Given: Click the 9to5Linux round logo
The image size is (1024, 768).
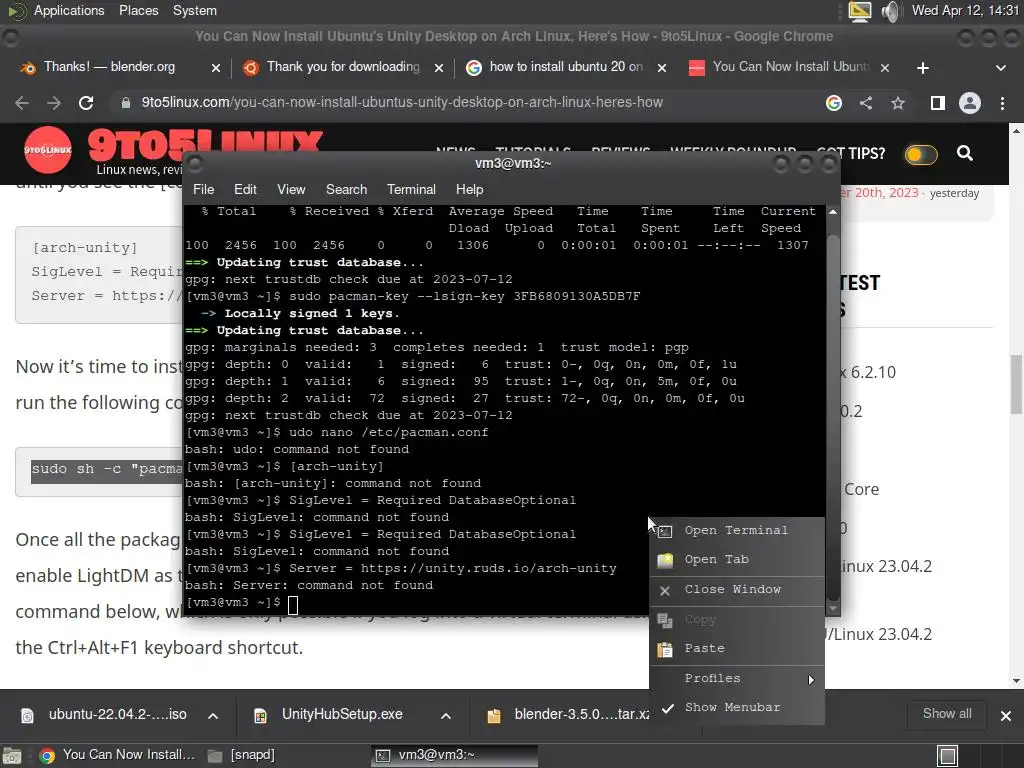Looking at the screenshot, I should coord(48,150).
